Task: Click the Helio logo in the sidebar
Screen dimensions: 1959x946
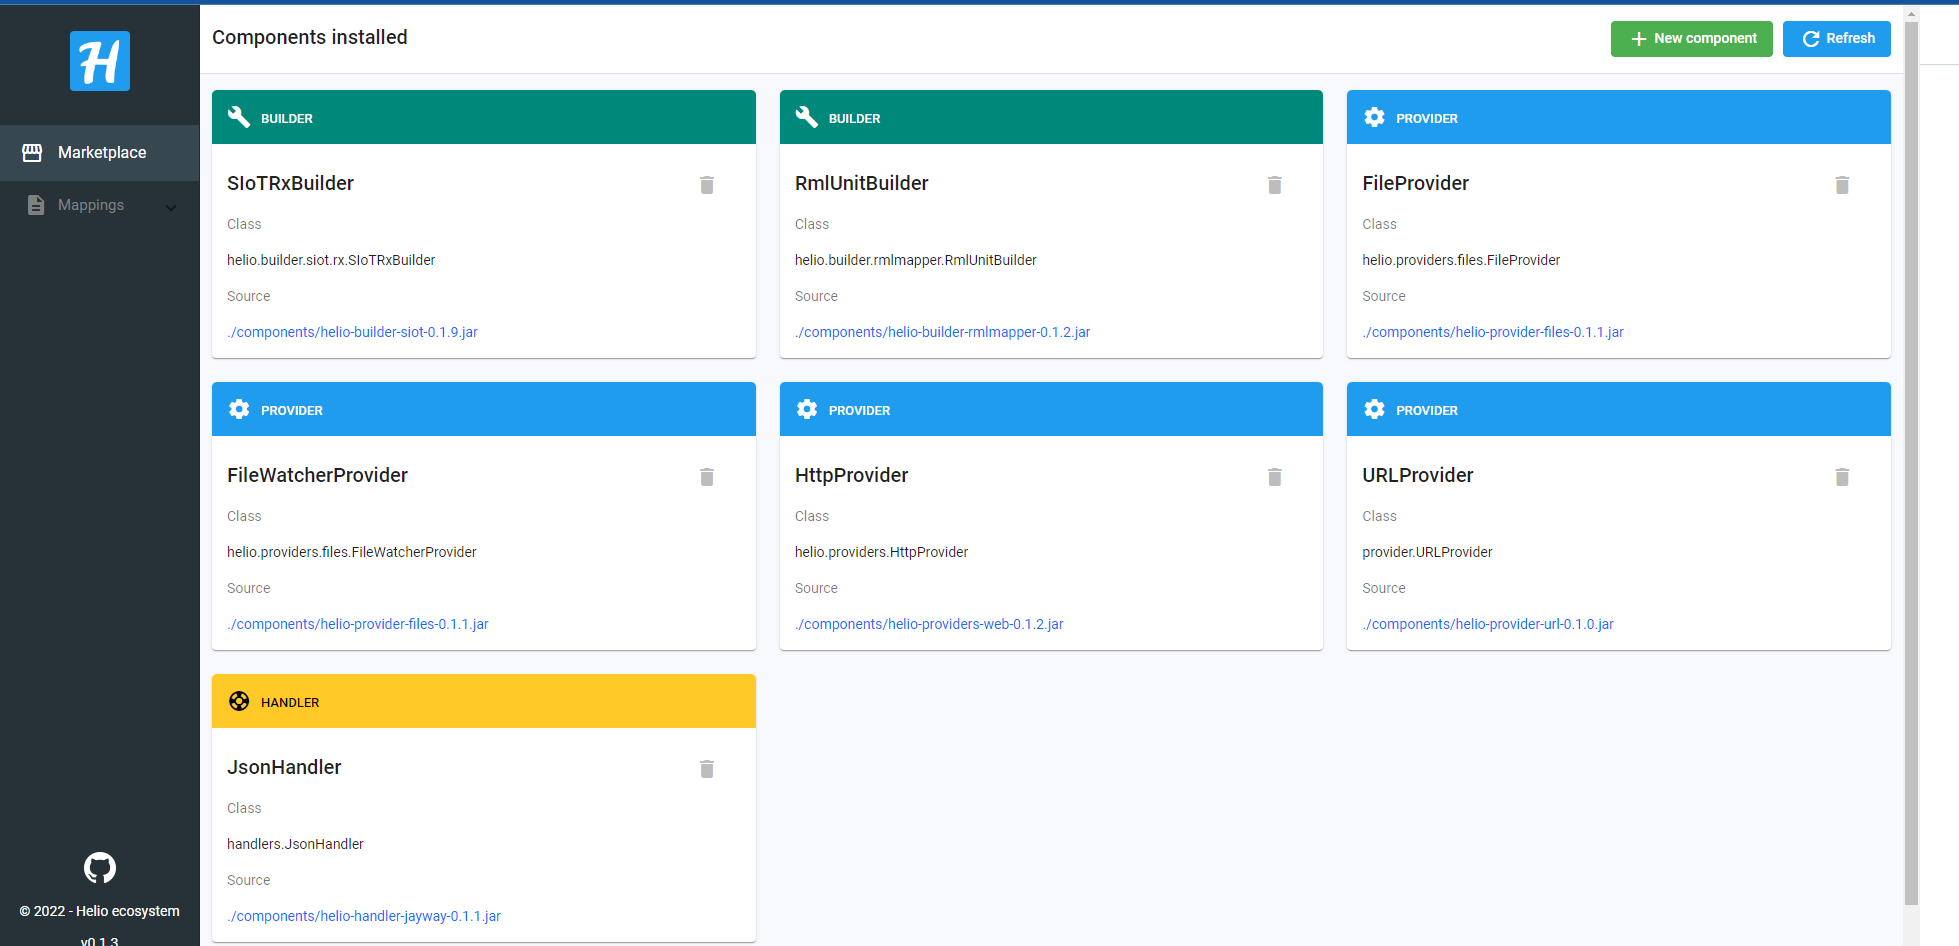Action: (x=99, y=61)
